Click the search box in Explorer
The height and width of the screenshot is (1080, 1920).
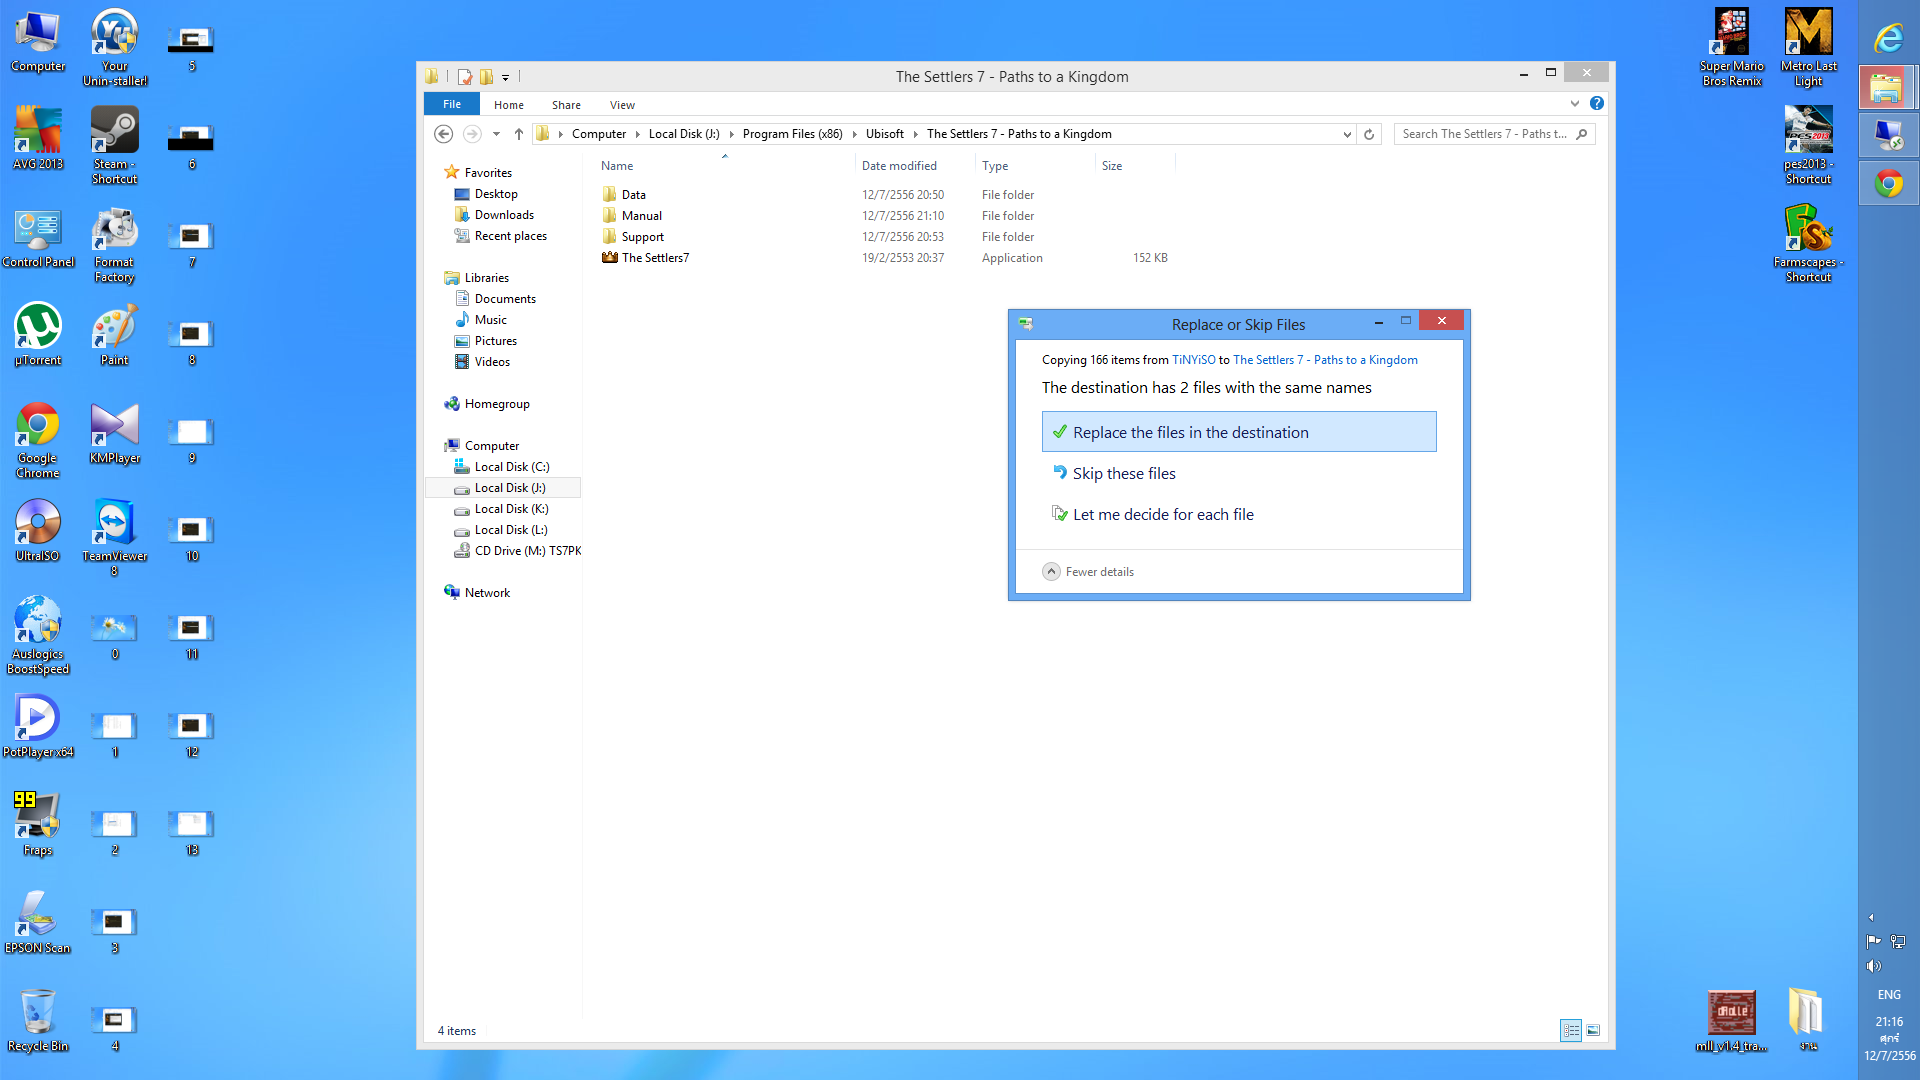click(x=1485, y=134)
